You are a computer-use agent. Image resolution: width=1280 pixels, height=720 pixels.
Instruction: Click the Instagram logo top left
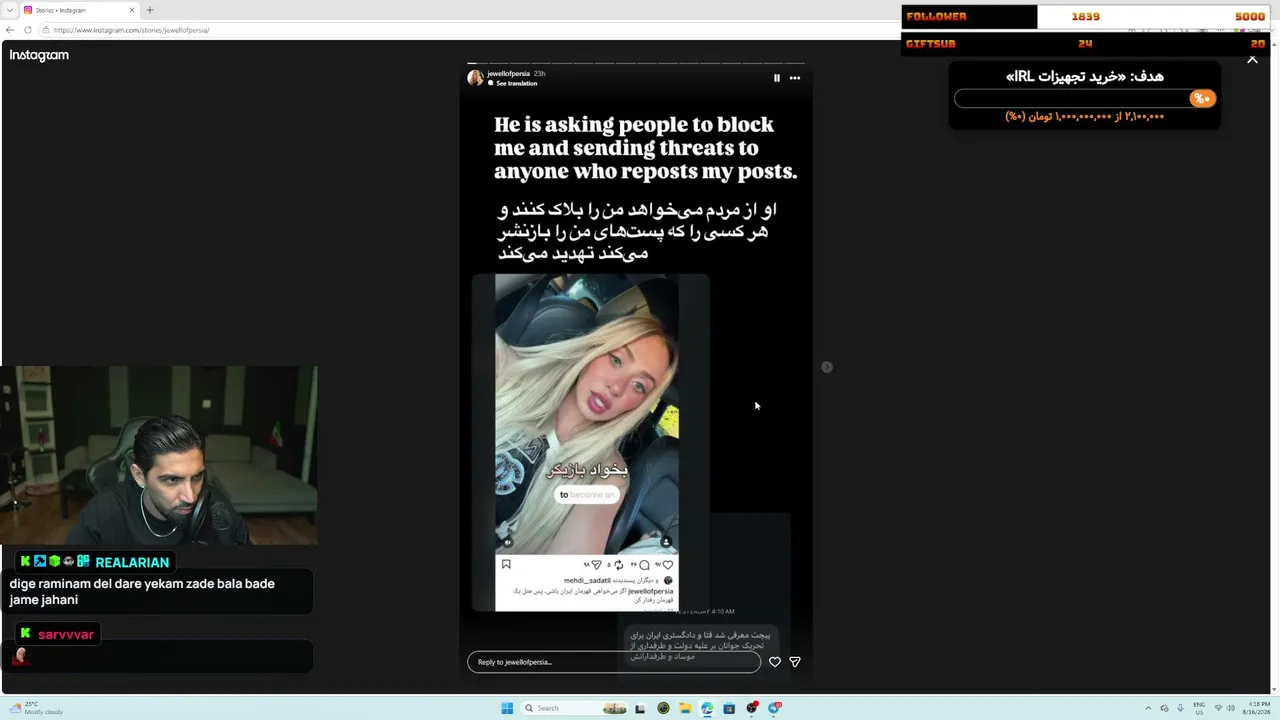(x=39, y=56)
